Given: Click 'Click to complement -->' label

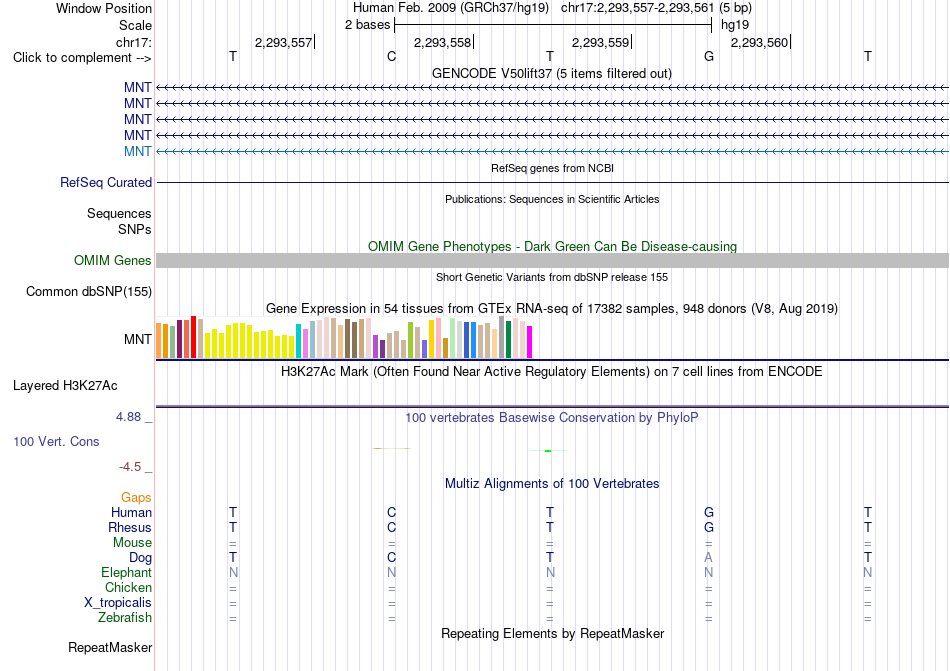Looking at the screenshot, I should 82,58.
